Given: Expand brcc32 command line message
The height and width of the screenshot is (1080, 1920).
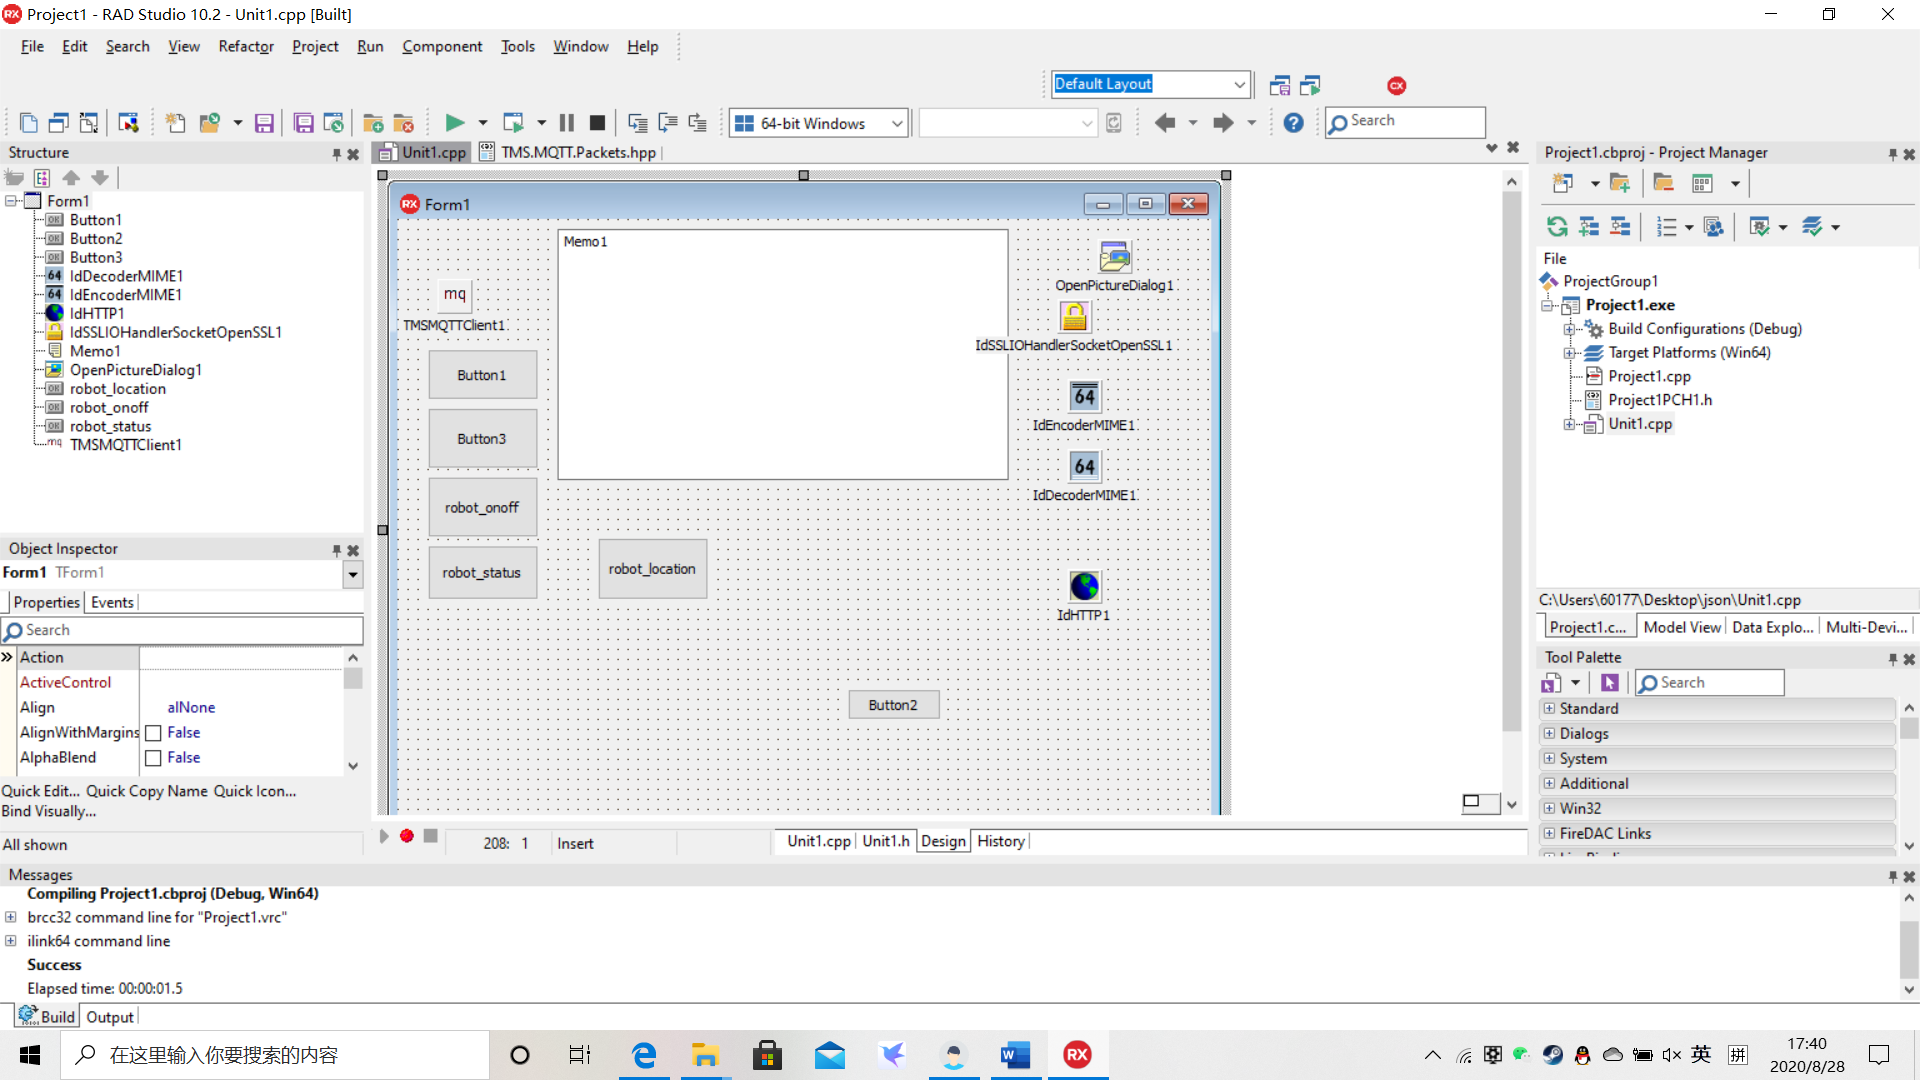Looking at the screenshot, I should click(10, 917).
